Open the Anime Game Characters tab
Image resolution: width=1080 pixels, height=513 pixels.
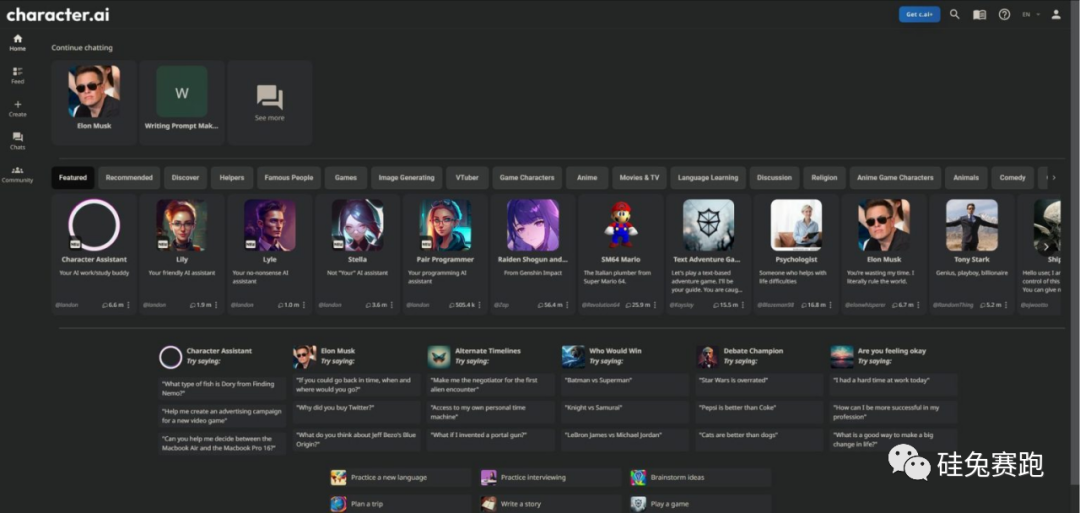895,178
